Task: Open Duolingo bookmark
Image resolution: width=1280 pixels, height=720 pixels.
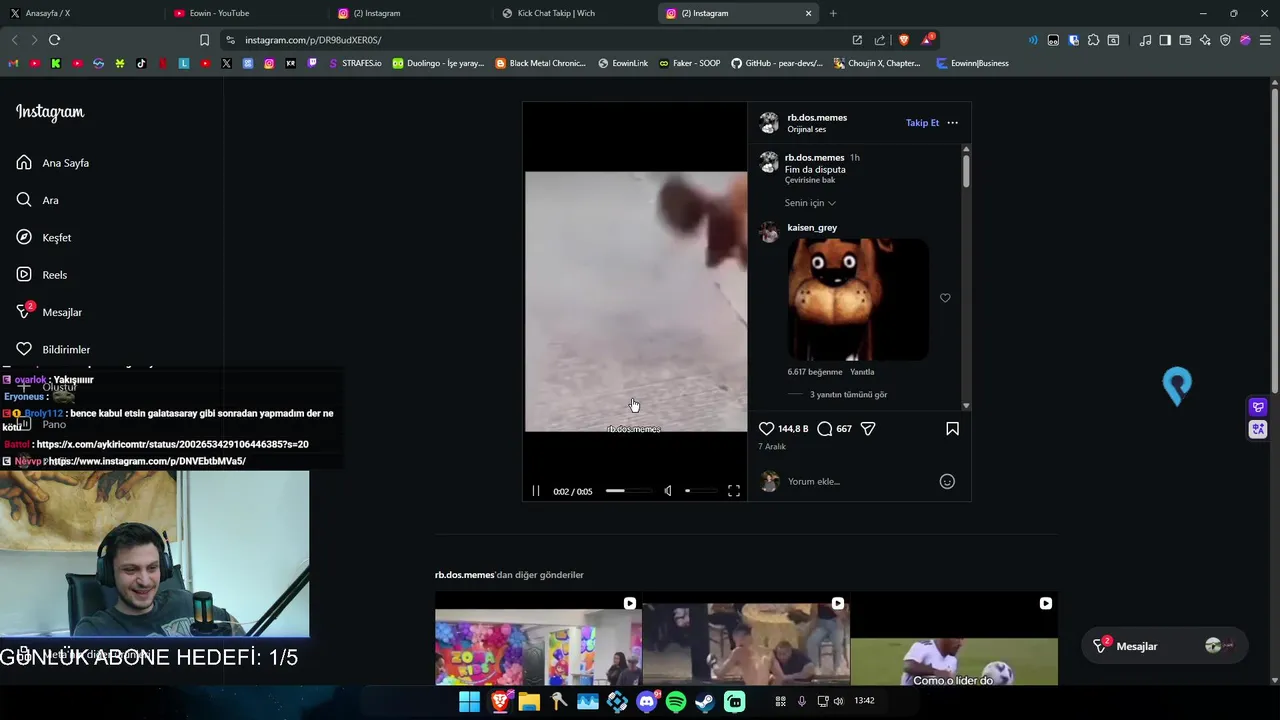Action: click(438, 63)
